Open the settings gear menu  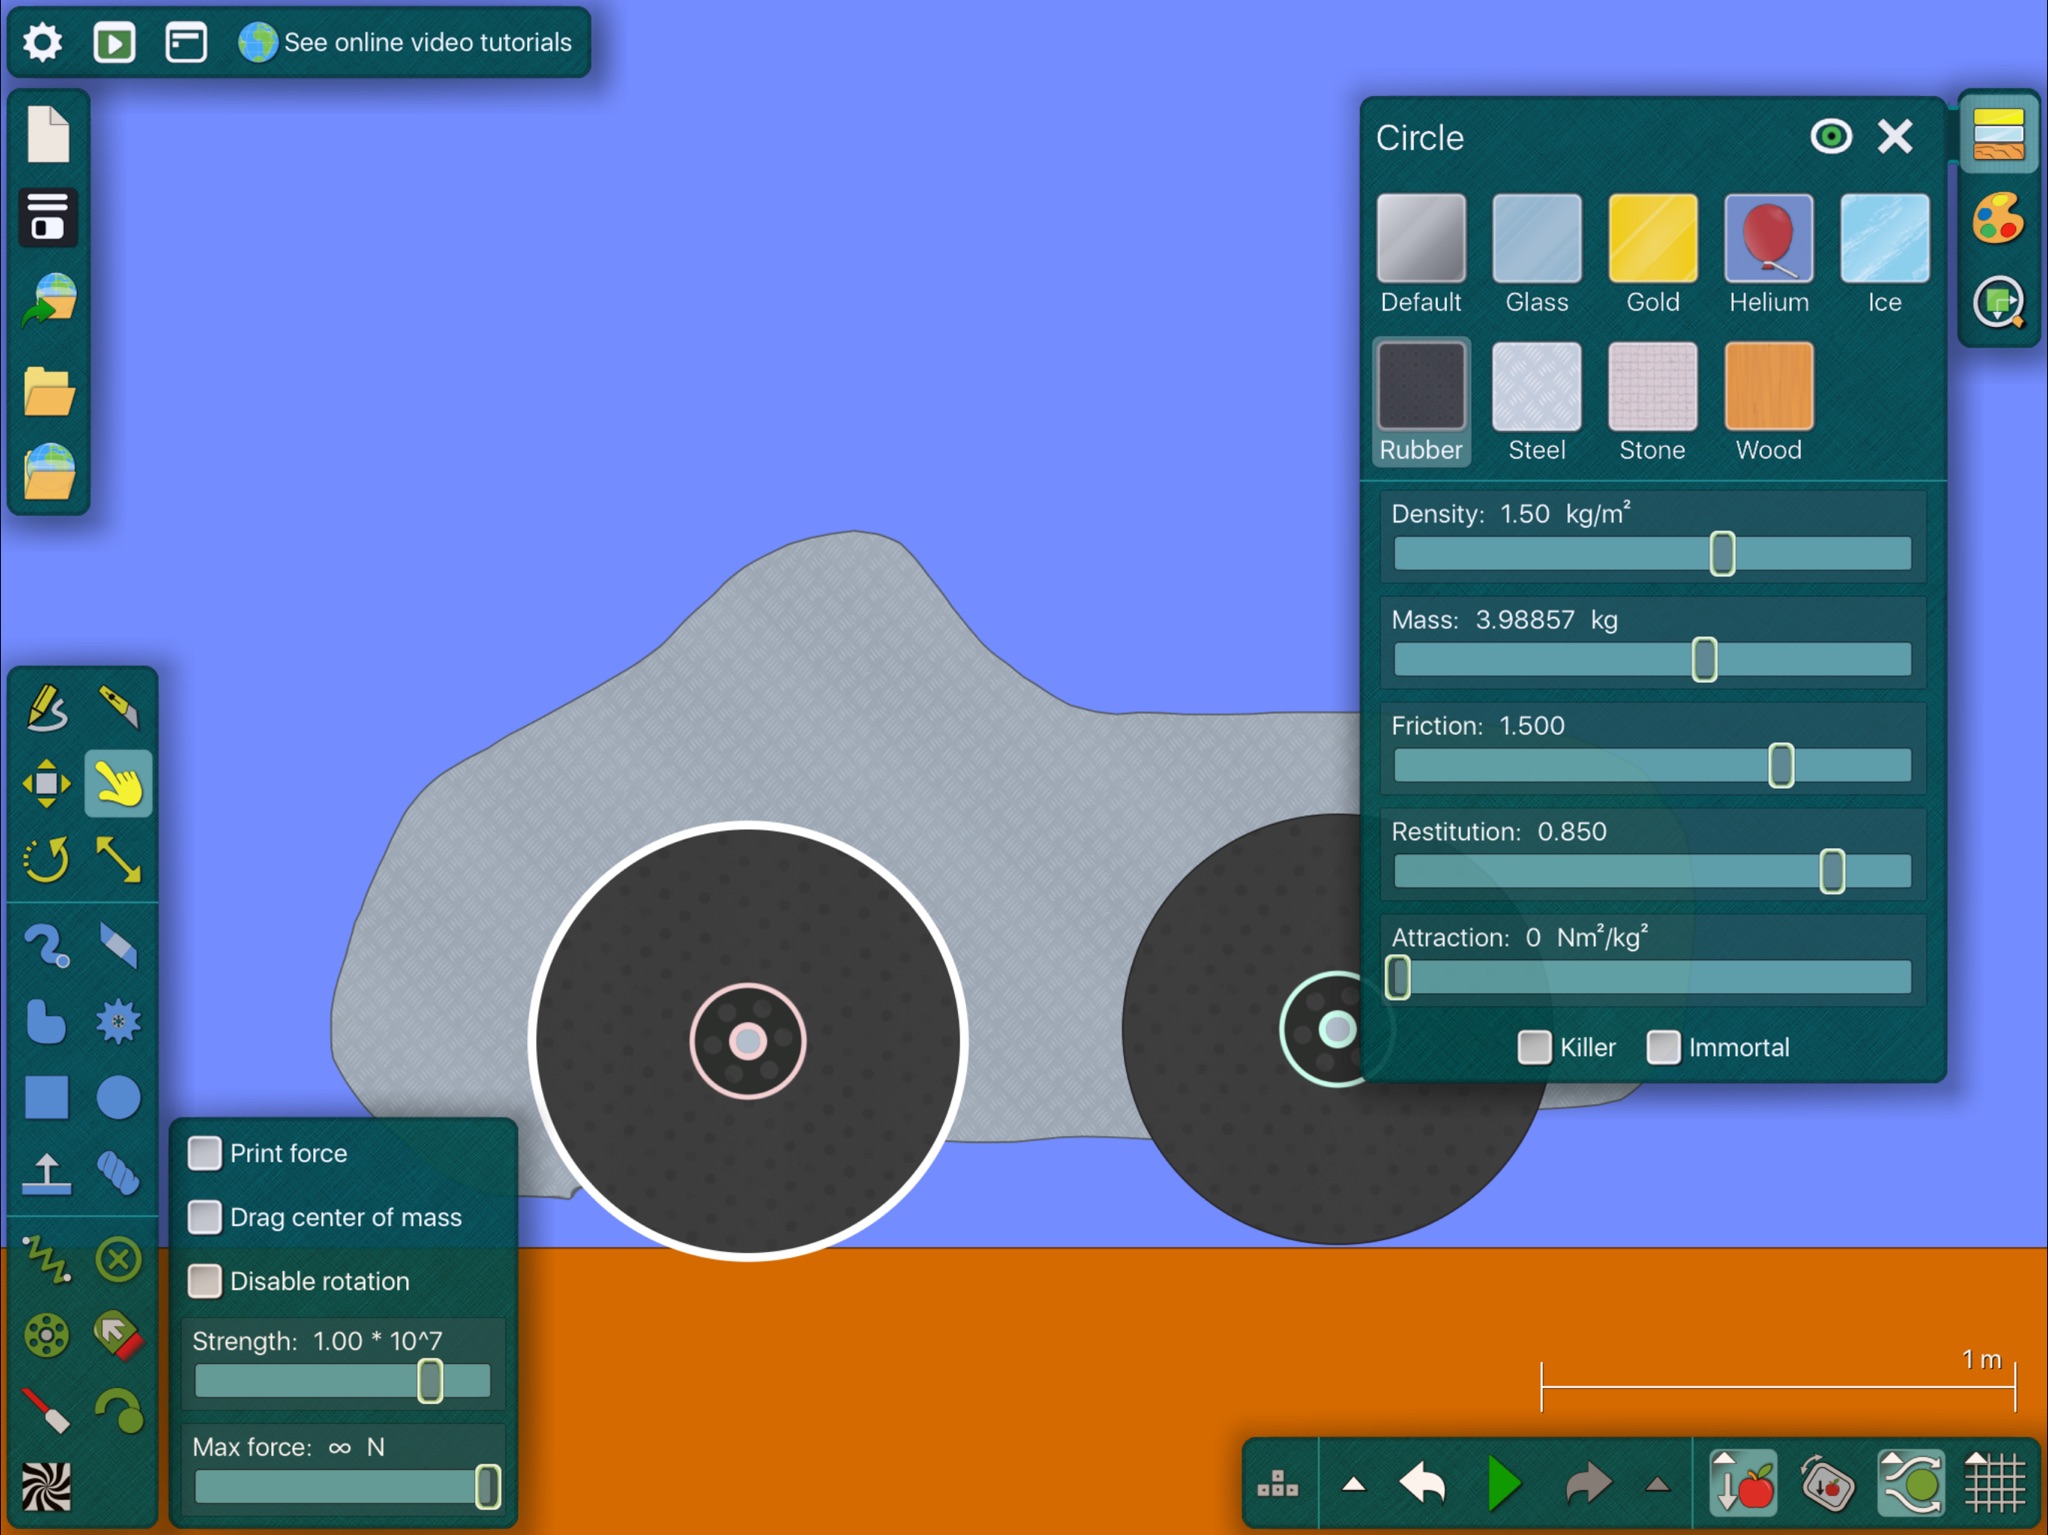43,43
